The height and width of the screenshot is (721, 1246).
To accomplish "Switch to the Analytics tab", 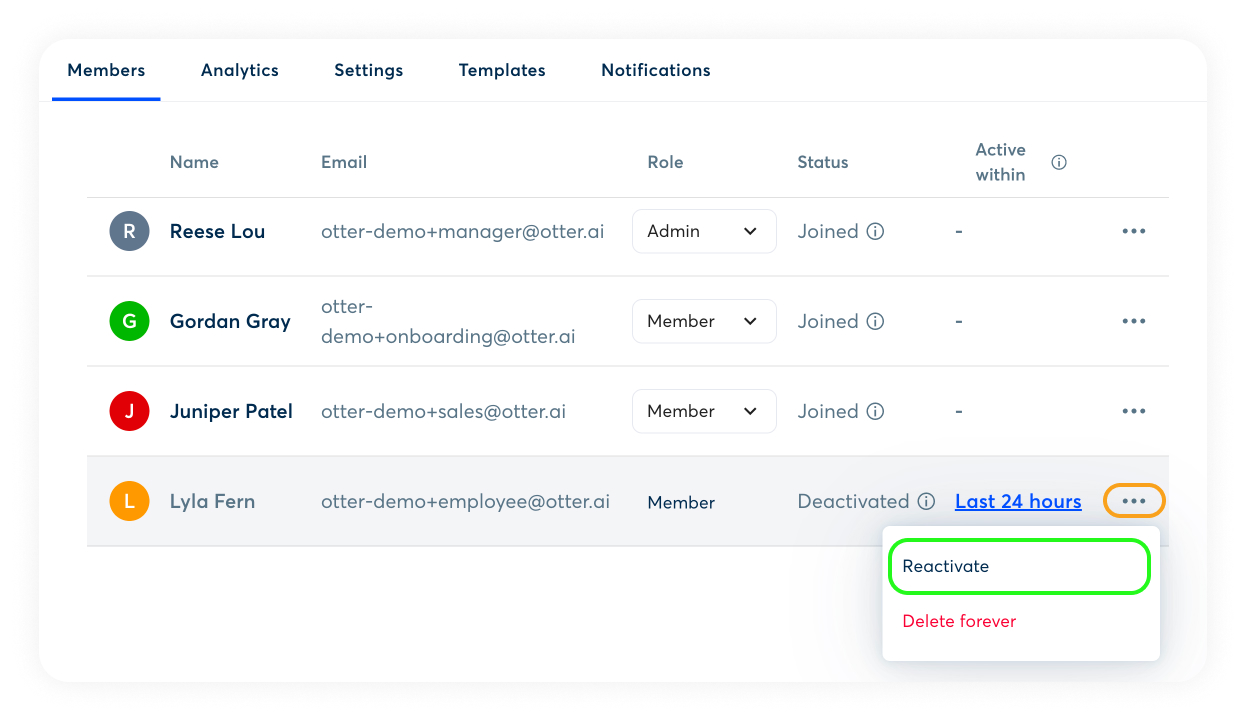I will pyautogui.click(x=240, y=70).
